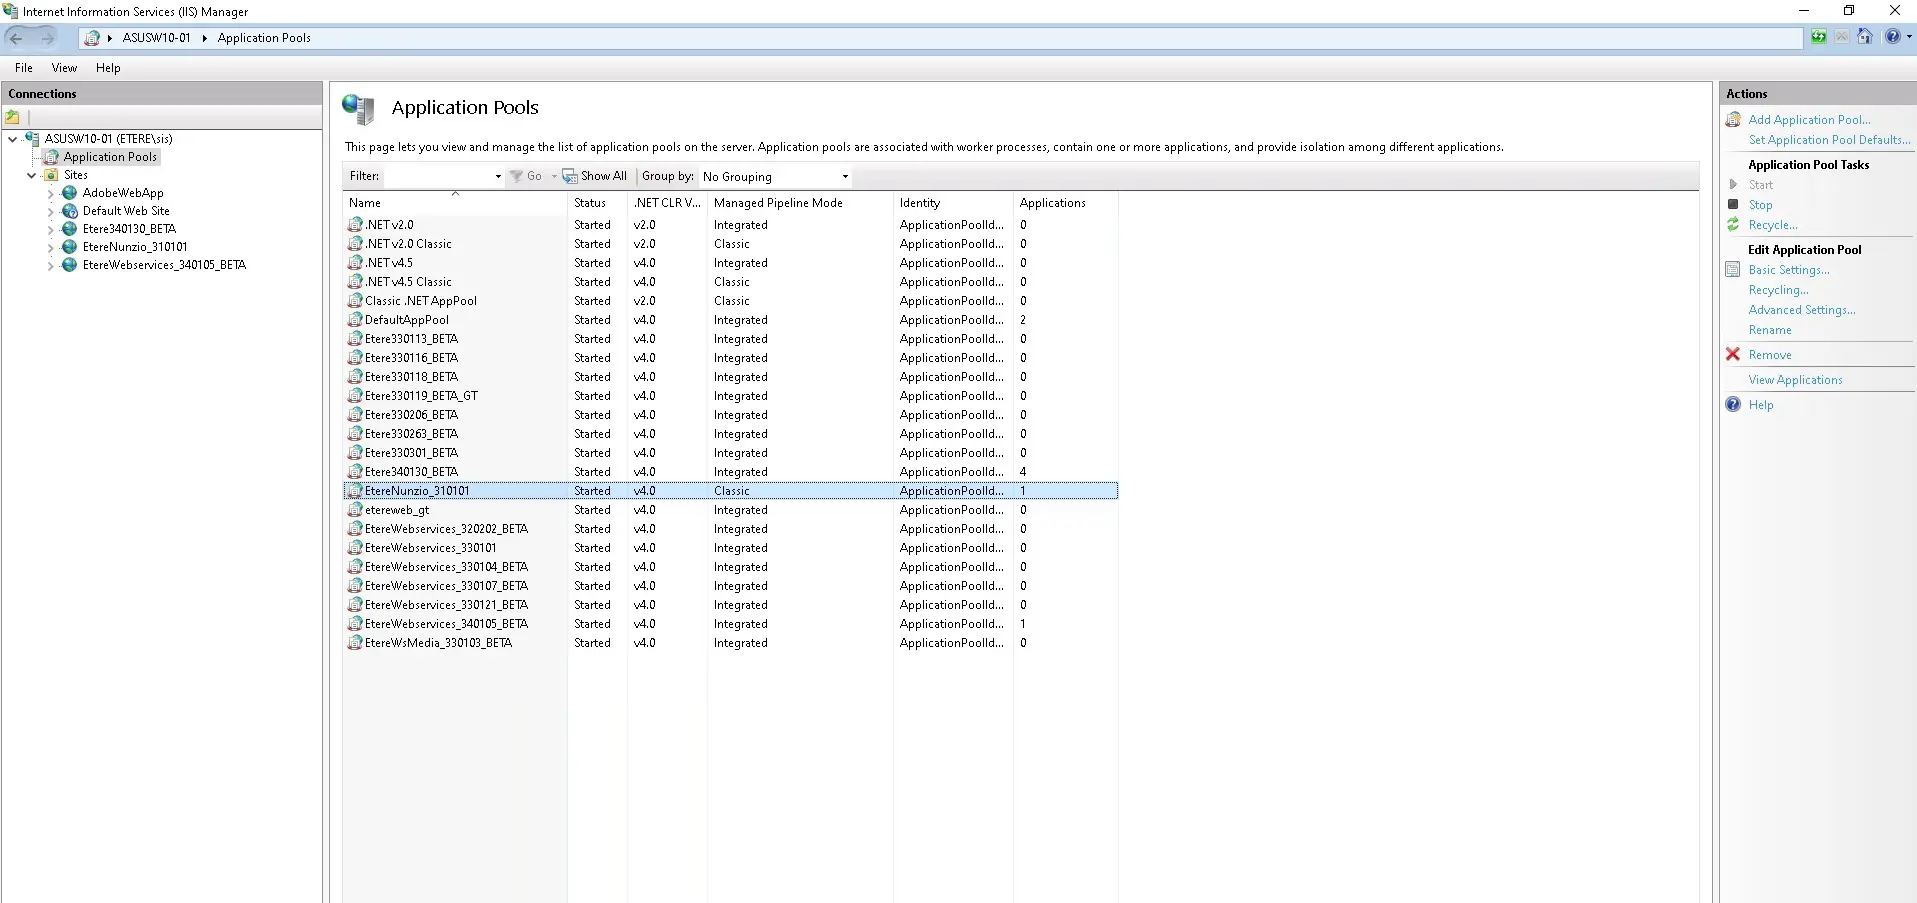The width and height of the screenshot is (1917, 903).
Task: Open the Filter dropdown arrow
Action: pos(498,177)
